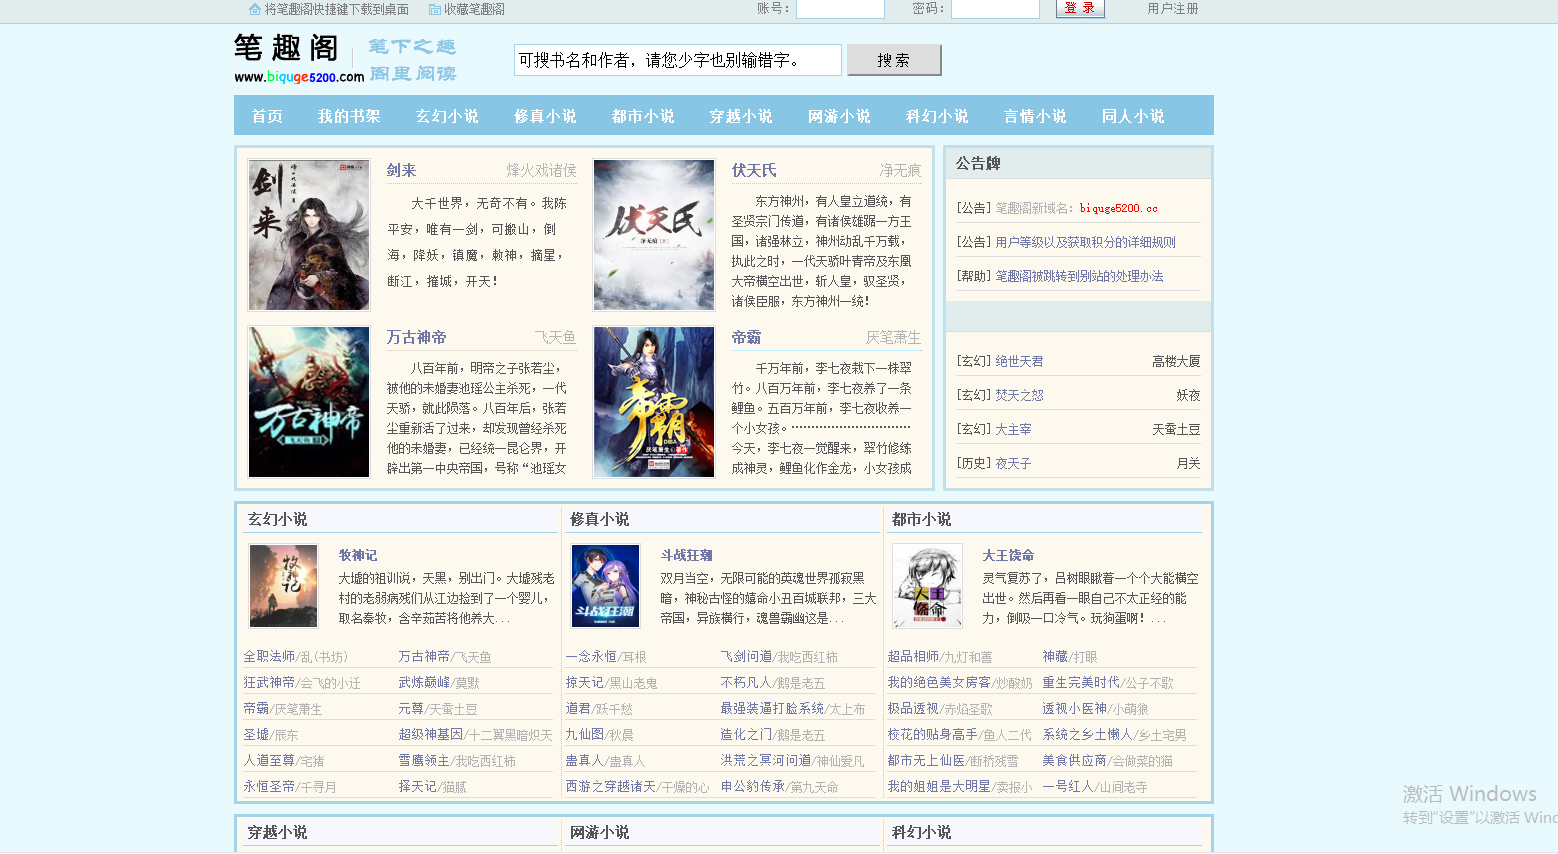This screenshot has width=1558, height=854.
Task: Click the 笔趣阁 site logo
Action: [x=287, y=47]
